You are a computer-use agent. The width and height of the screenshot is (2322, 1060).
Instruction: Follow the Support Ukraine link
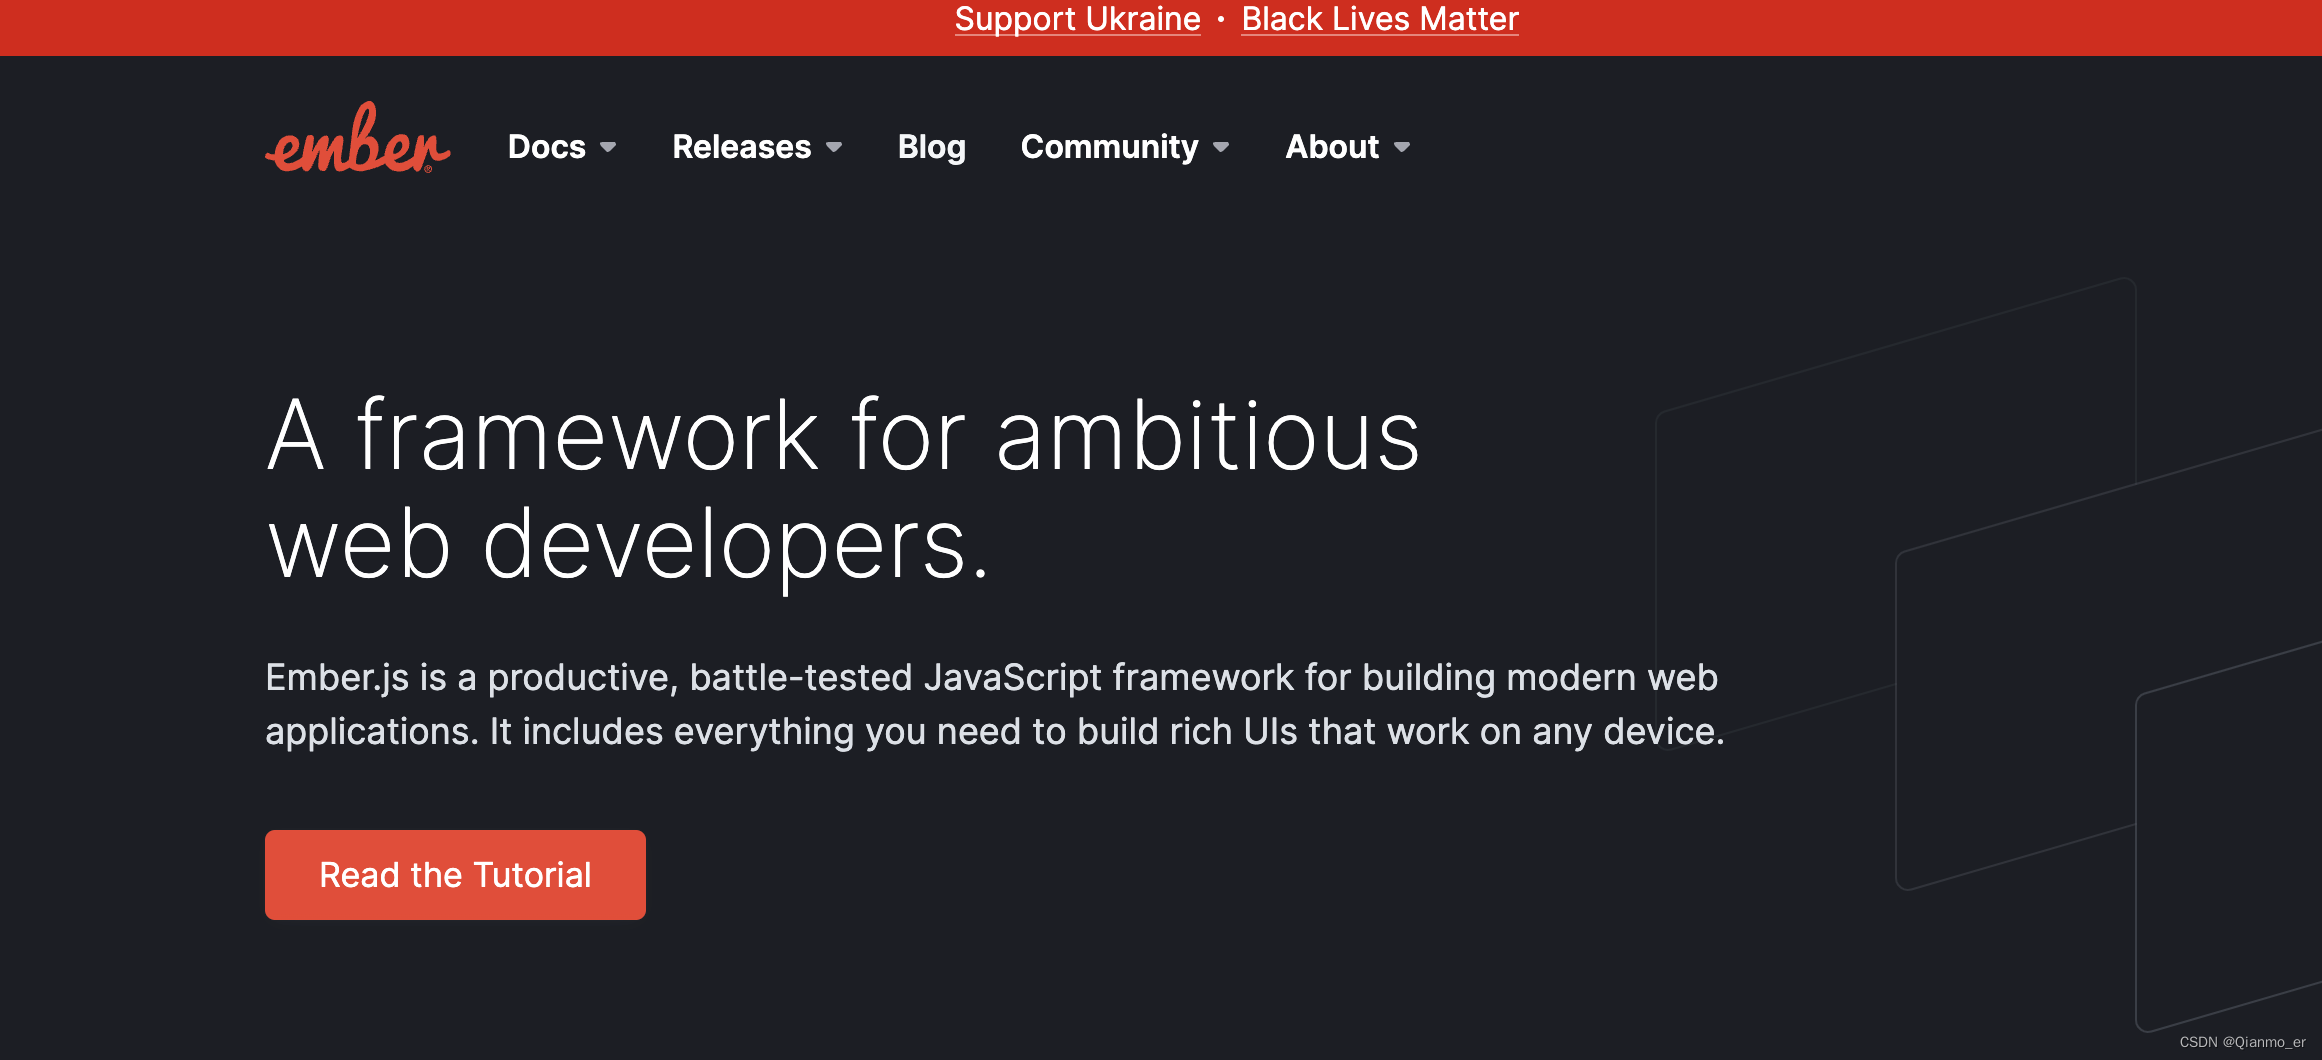[1077, 19]
